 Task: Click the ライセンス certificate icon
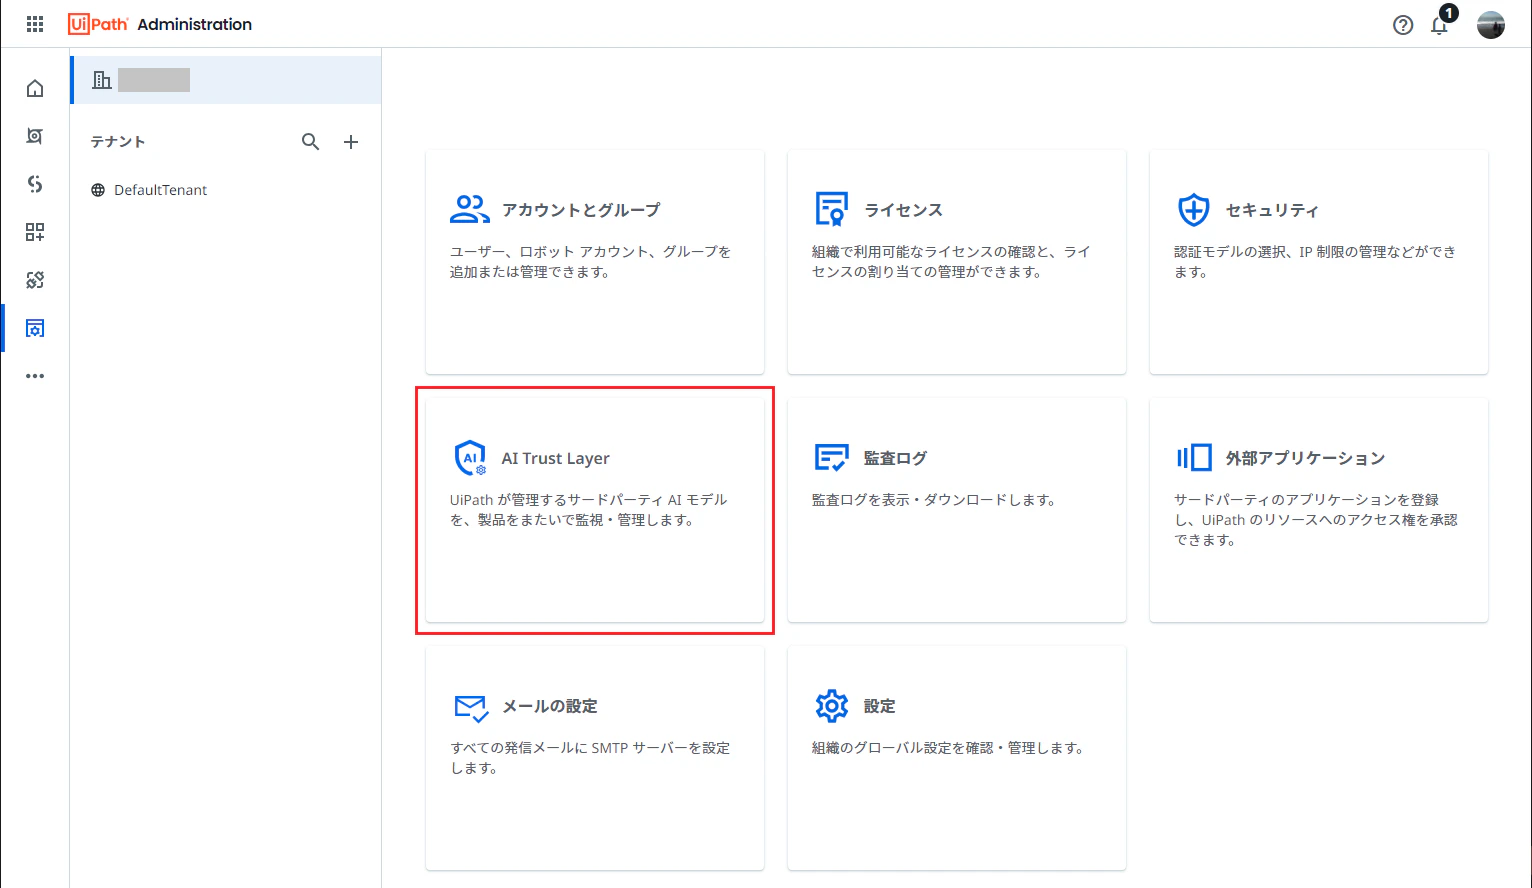pyautogui.click(x=831, y=209)
